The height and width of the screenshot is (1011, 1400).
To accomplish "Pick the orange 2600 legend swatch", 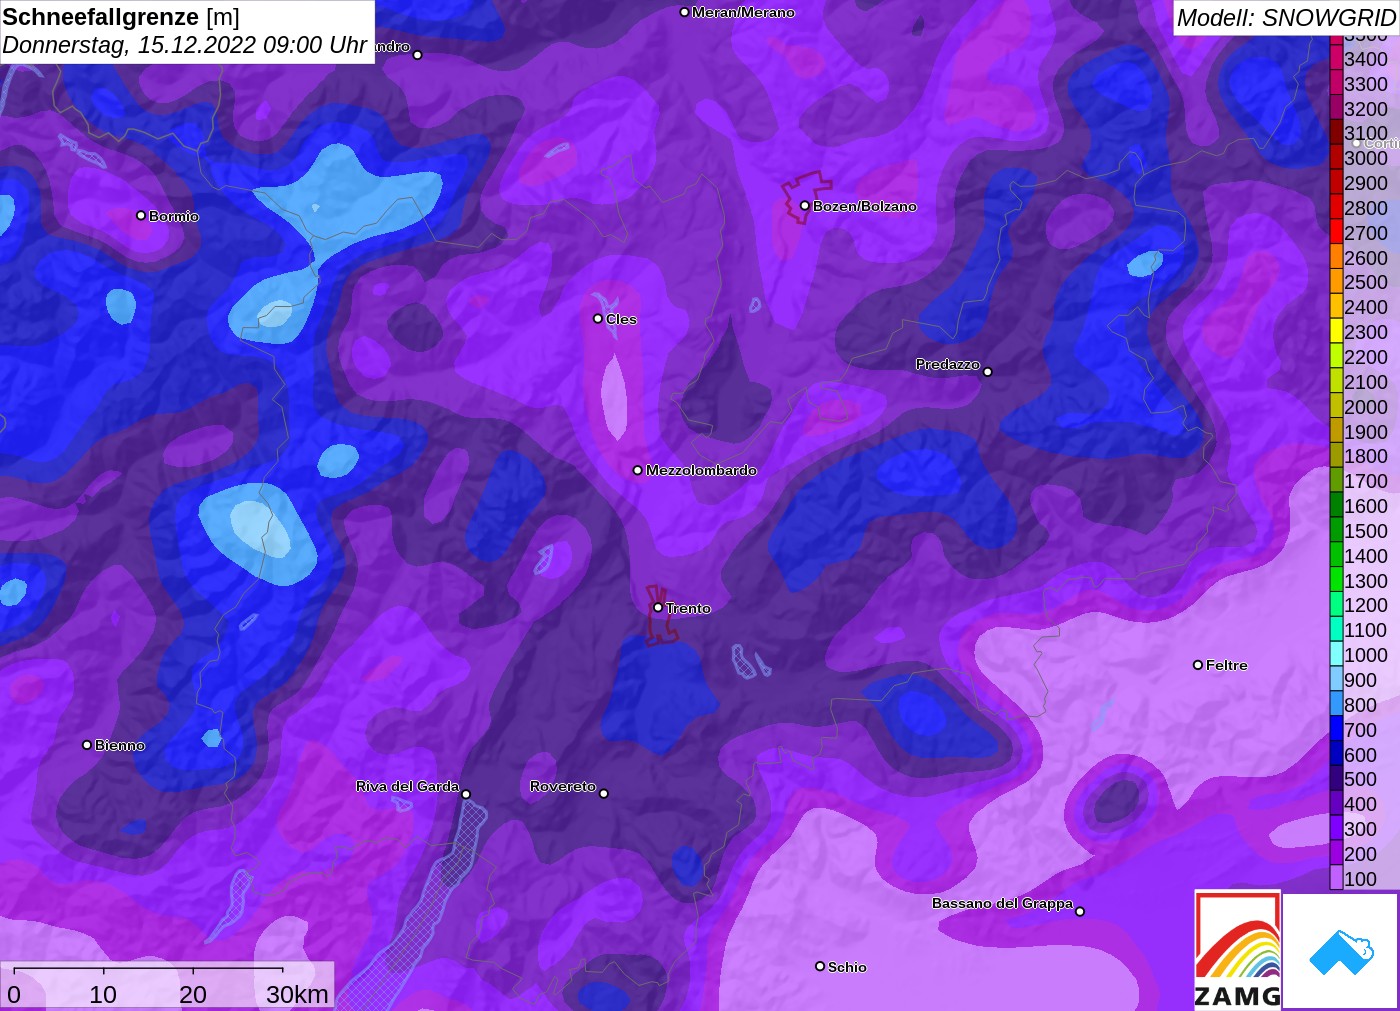I will (x=1336, y=258).
